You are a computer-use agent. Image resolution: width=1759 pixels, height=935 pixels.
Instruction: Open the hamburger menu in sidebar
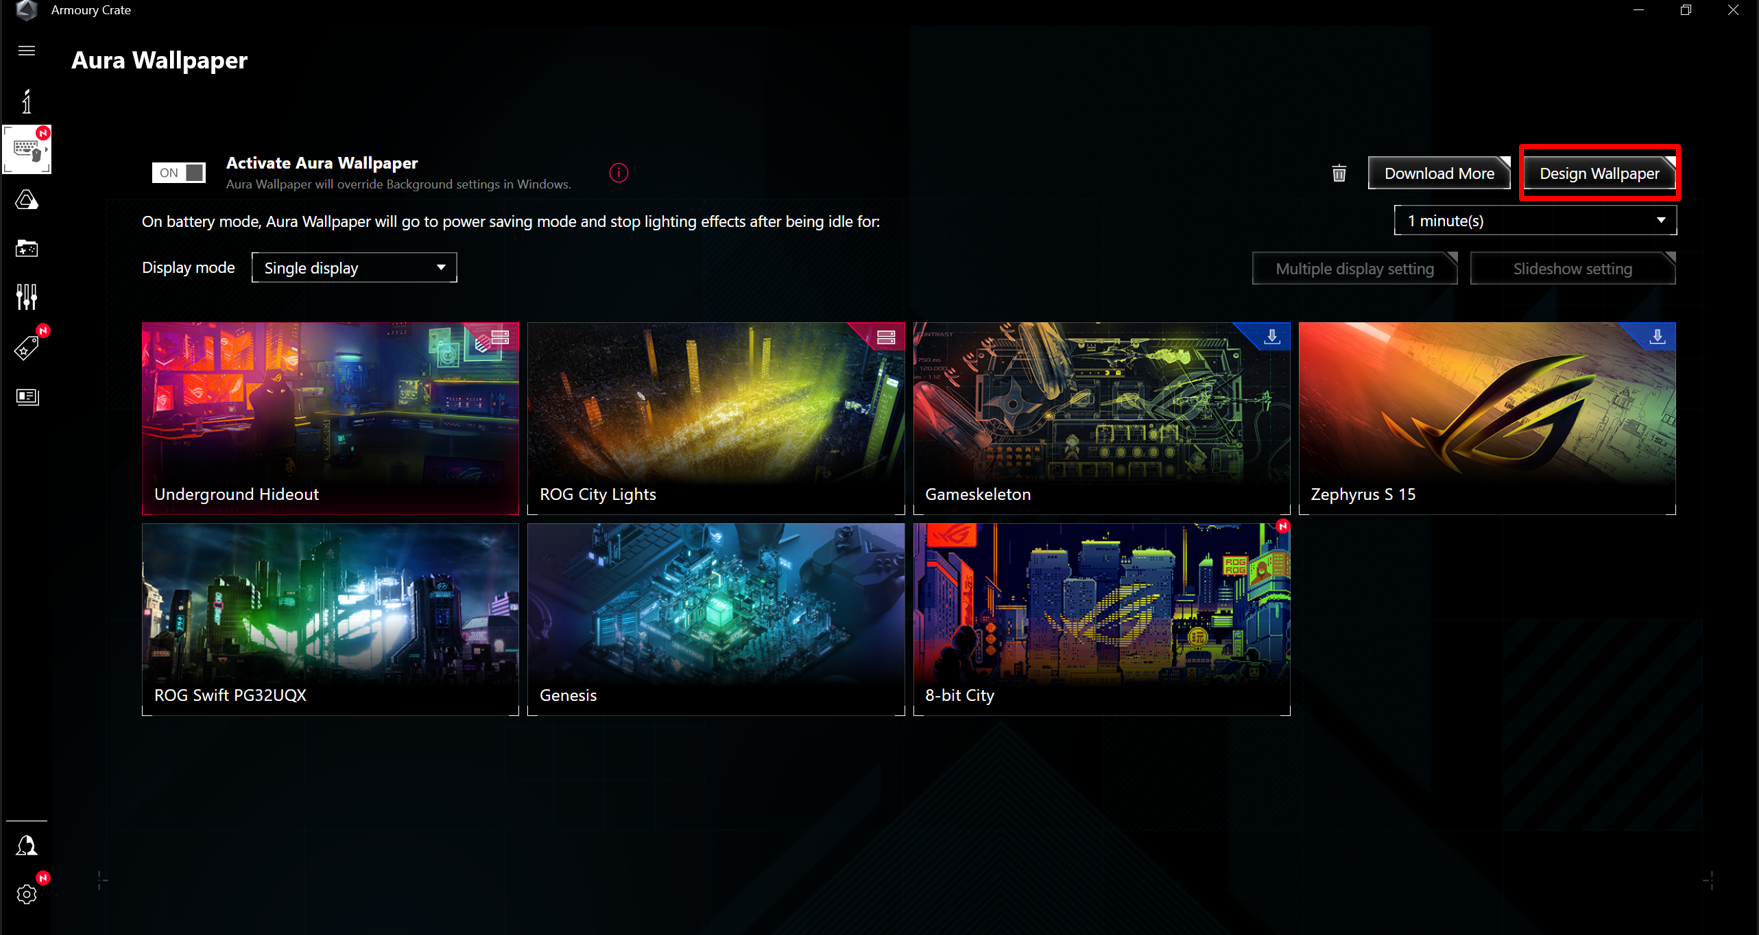tap(27, 51)
